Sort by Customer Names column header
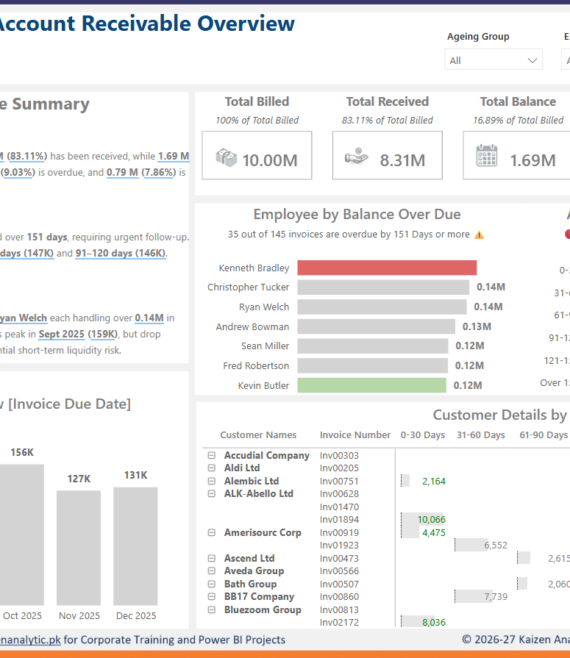Image resolution: width=570 pixels, height=658 pixels. (258, 435)
